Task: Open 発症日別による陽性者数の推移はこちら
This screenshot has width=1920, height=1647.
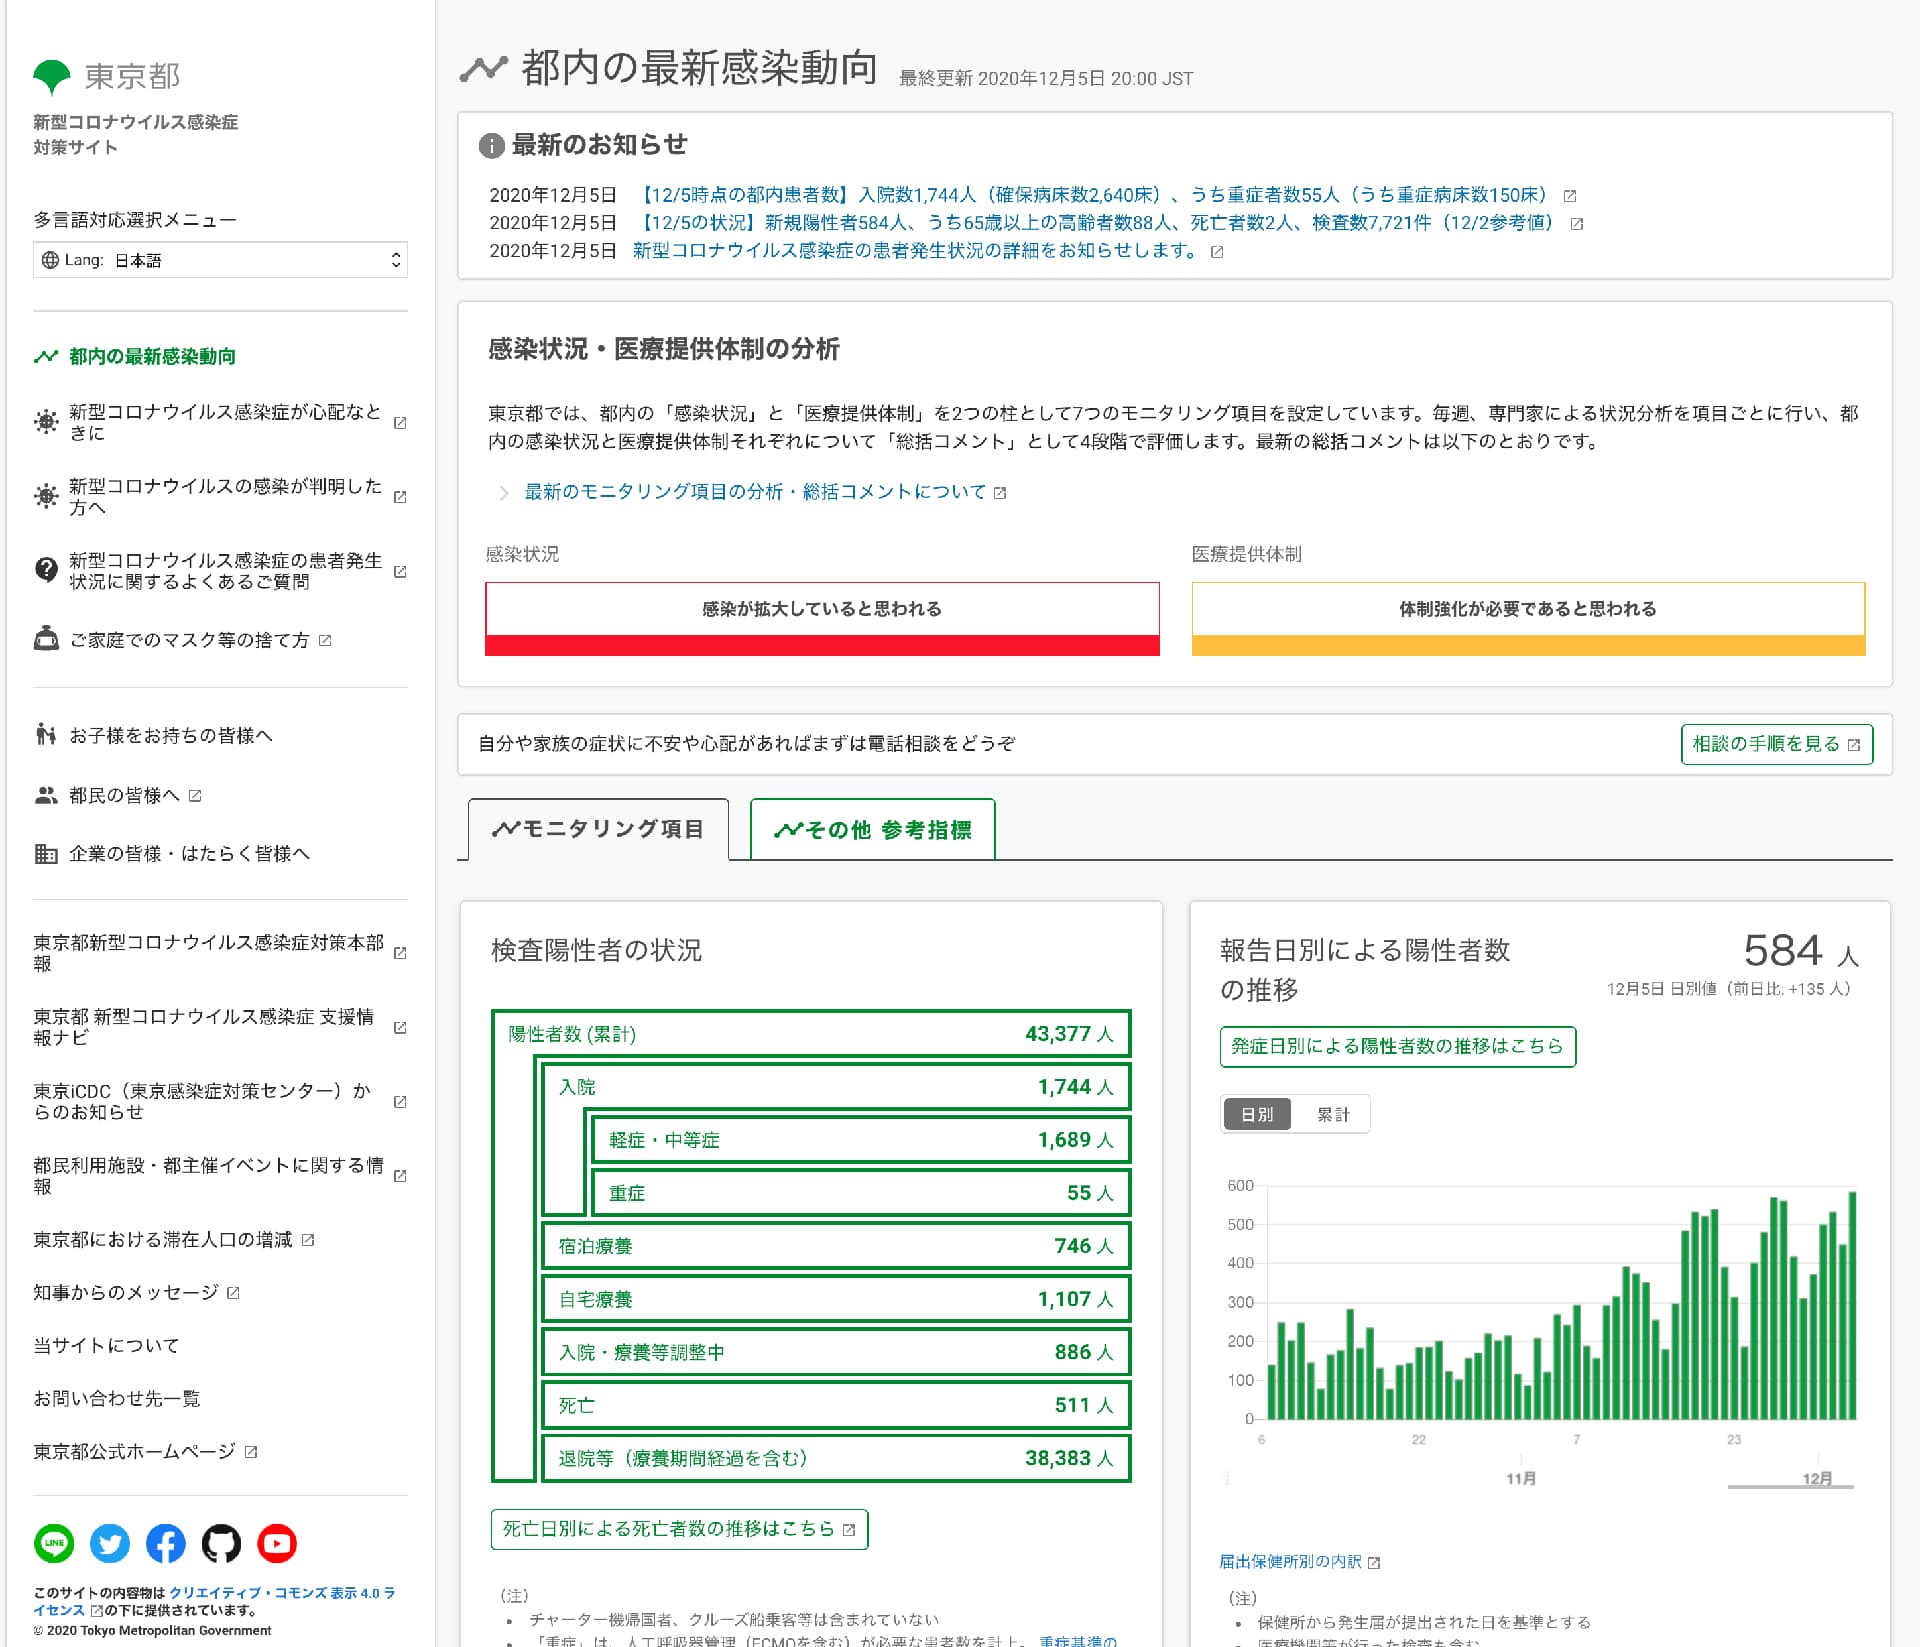Action: pos(1397,1046)
